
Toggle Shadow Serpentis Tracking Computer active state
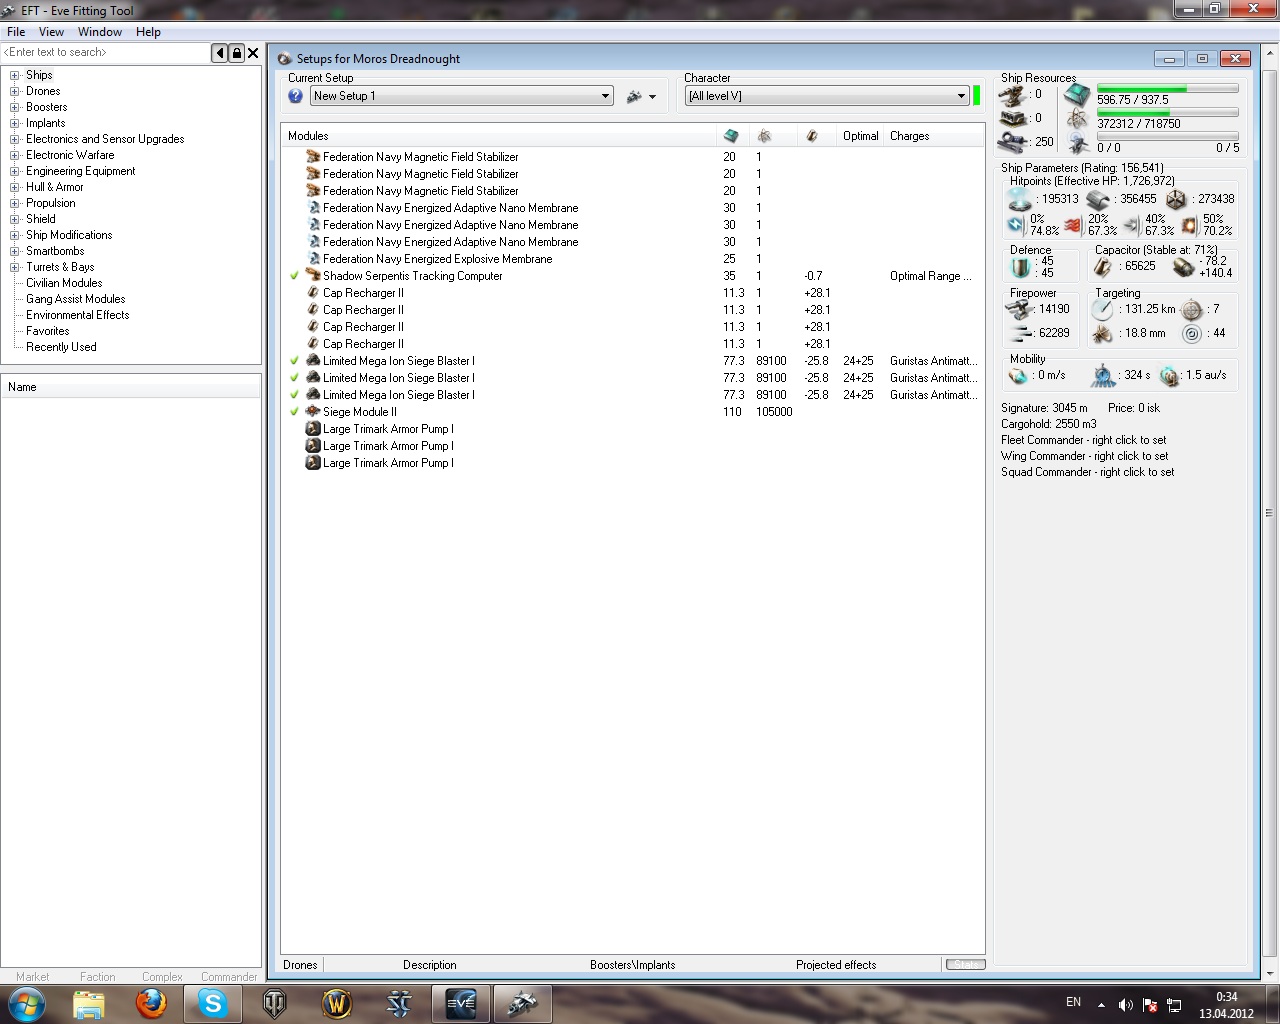point(294,276)
